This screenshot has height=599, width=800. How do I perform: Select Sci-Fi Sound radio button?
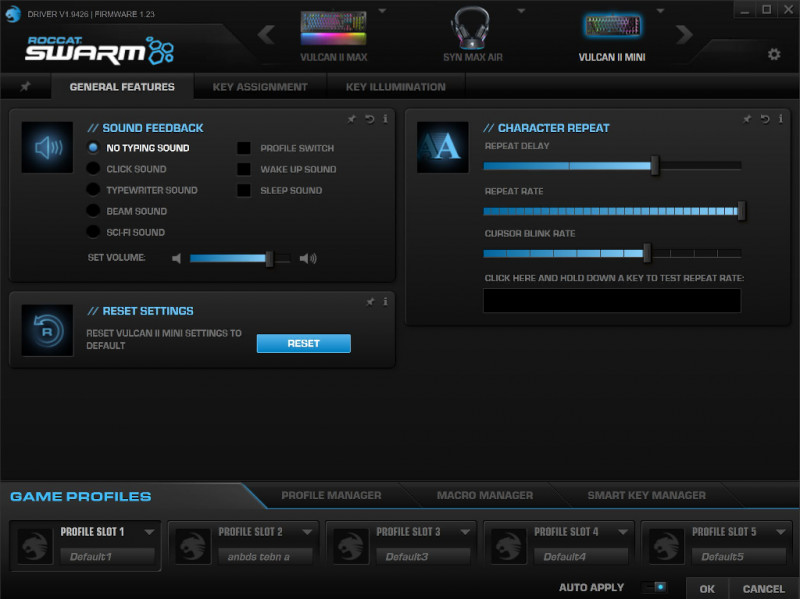93,232
